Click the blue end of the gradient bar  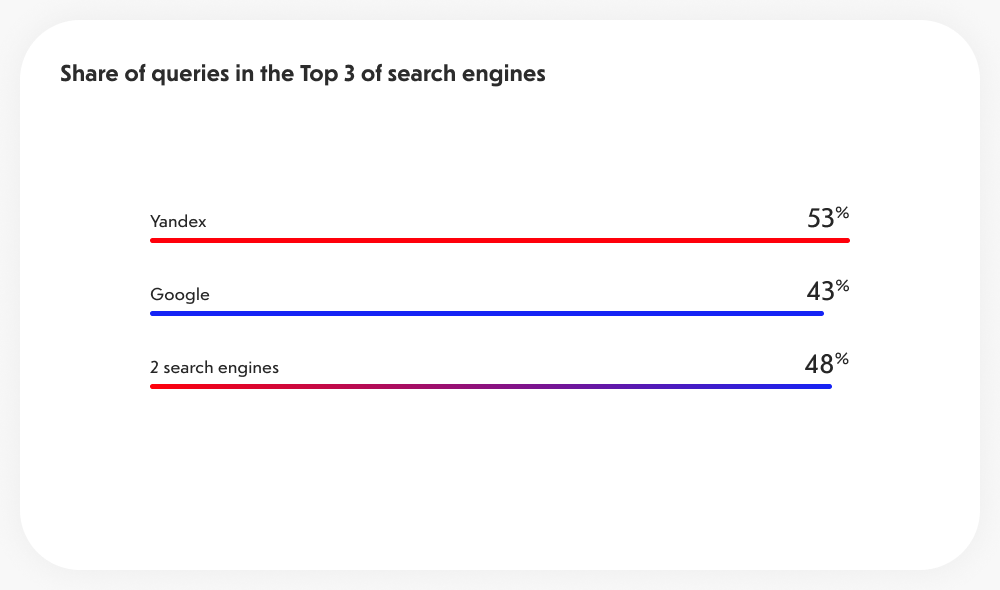[824, 386]
